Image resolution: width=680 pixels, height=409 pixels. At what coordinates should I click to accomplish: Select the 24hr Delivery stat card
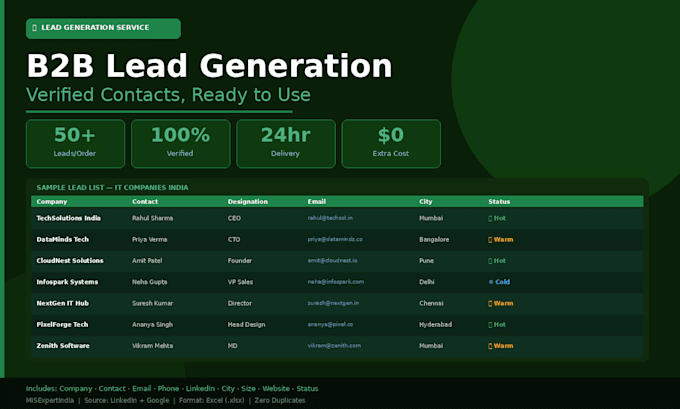pos(286,144)
